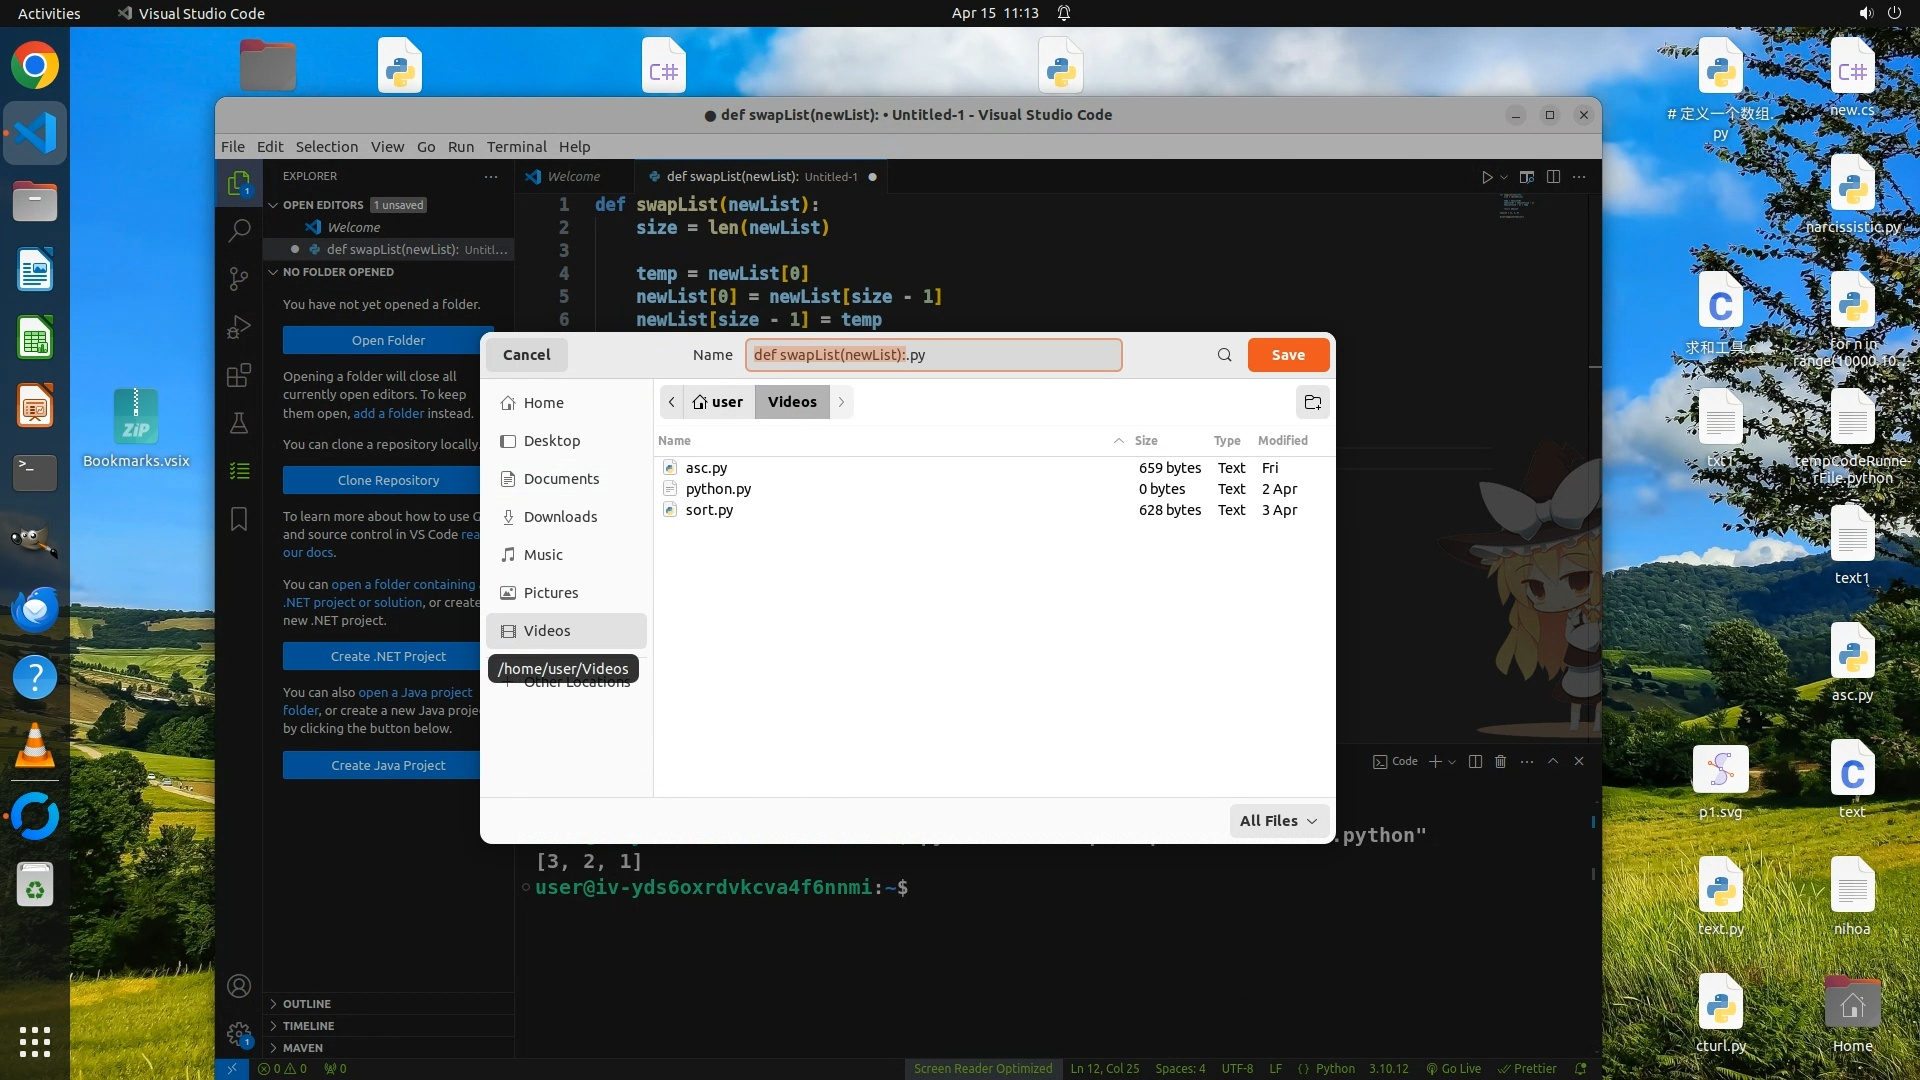This screenshot has width=1920, height=1080.
Task: Click the create new folder icon in dialog
Action: tap(1312, 402)
